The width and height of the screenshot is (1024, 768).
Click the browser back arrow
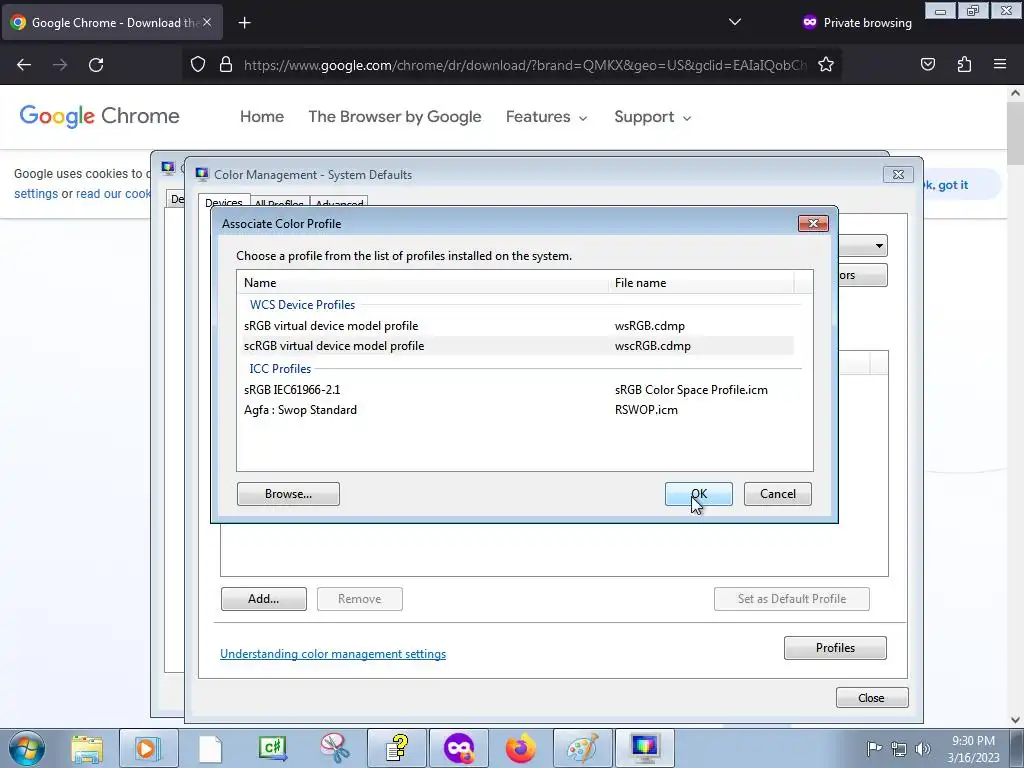(24, 65)
